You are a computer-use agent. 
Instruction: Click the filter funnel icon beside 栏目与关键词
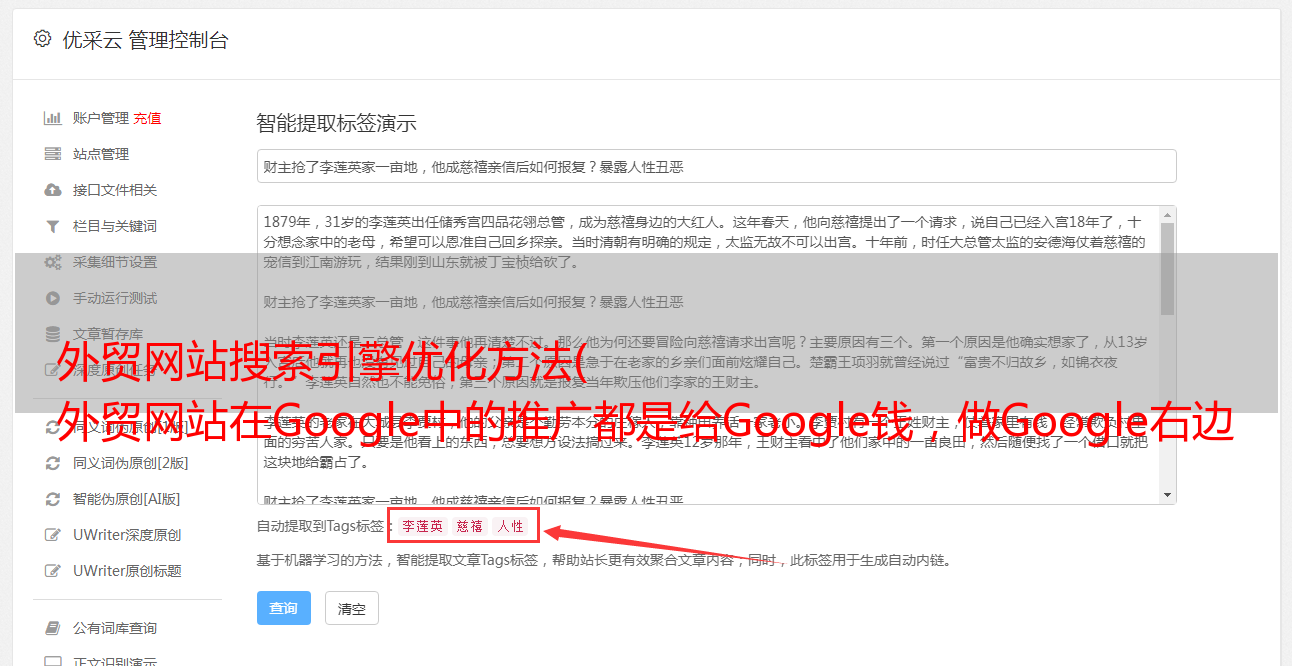click(53, 226)
